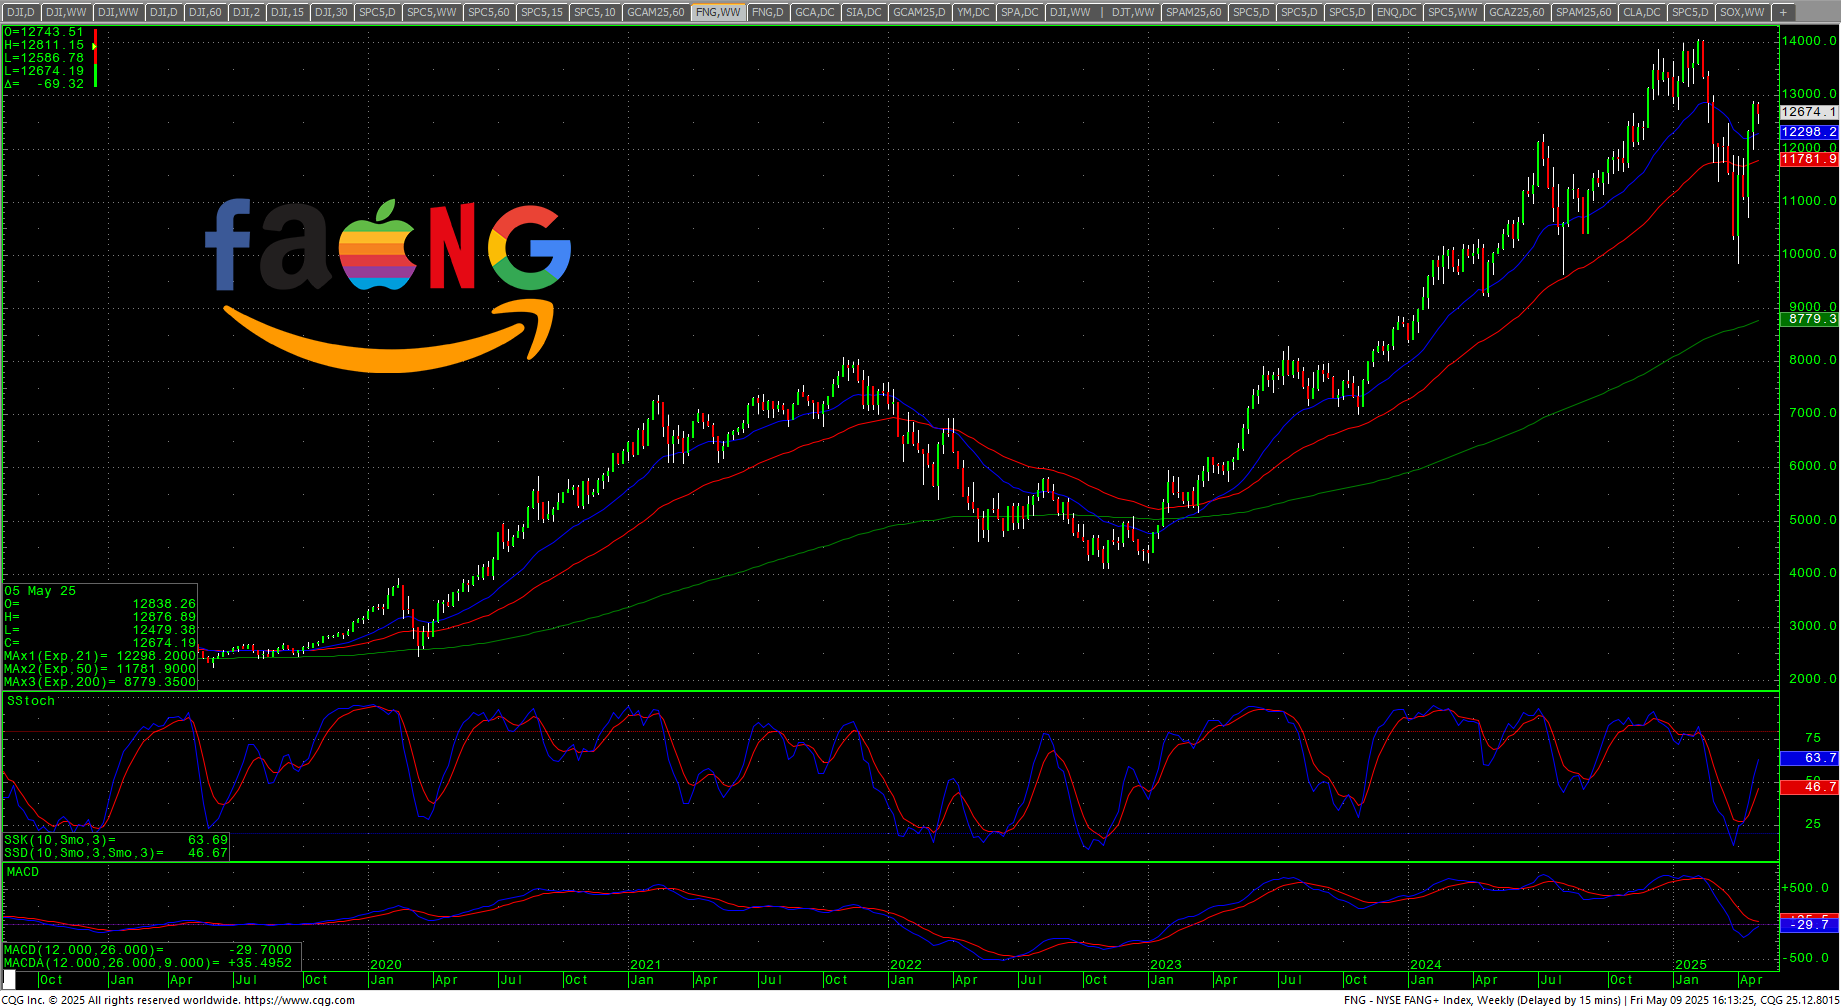The height and width of the screenshot is (1008, 1841).
Task: Switch to the FNG,D daily tab
Action: click(768, 12)
